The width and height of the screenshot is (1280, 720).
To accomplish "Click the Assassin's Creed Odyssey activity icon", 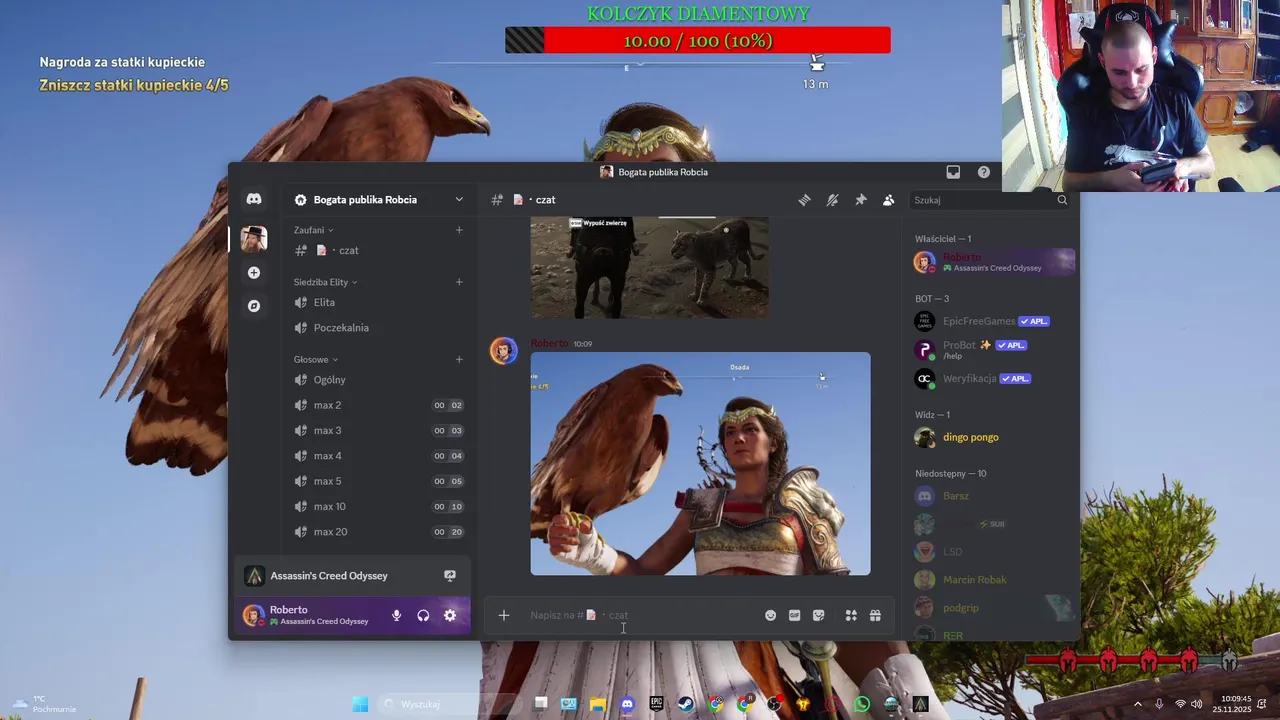I will (x=254, y=576).
